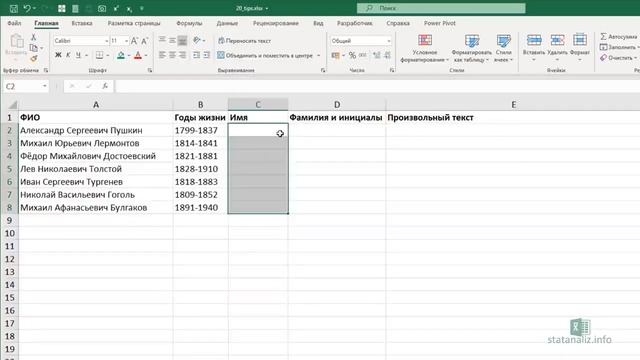640x360 pixels.
Task: Switch to the Формулы tab
Action: coord(189,23)
